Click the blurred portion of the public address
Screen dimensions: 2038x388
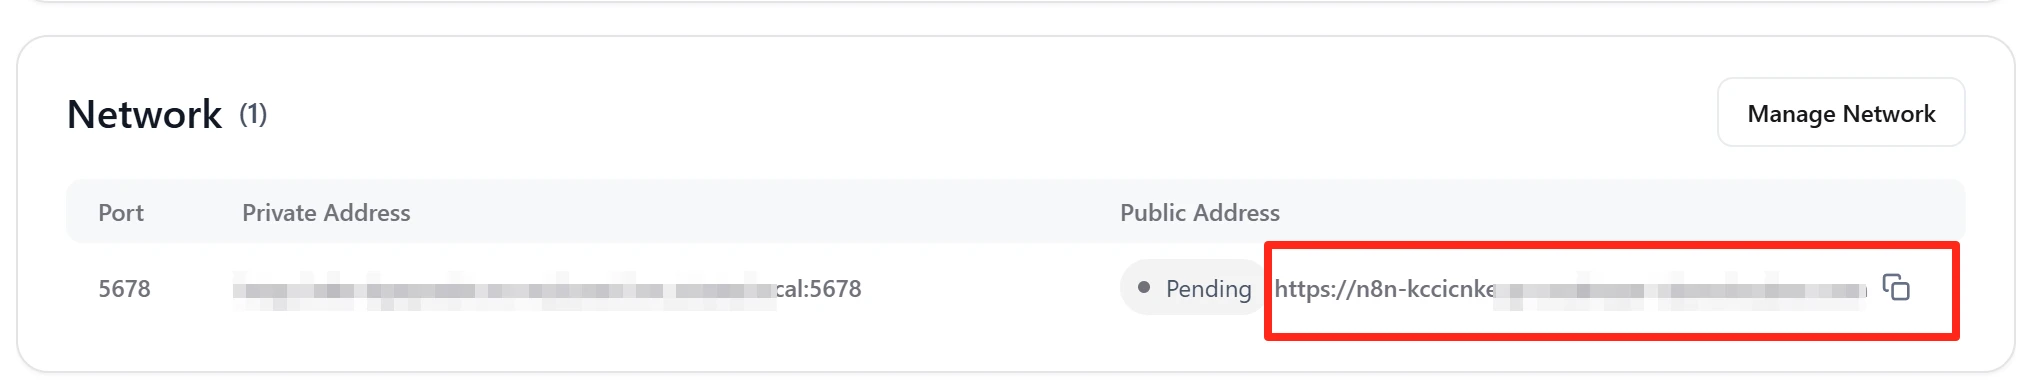point(1681,290)
